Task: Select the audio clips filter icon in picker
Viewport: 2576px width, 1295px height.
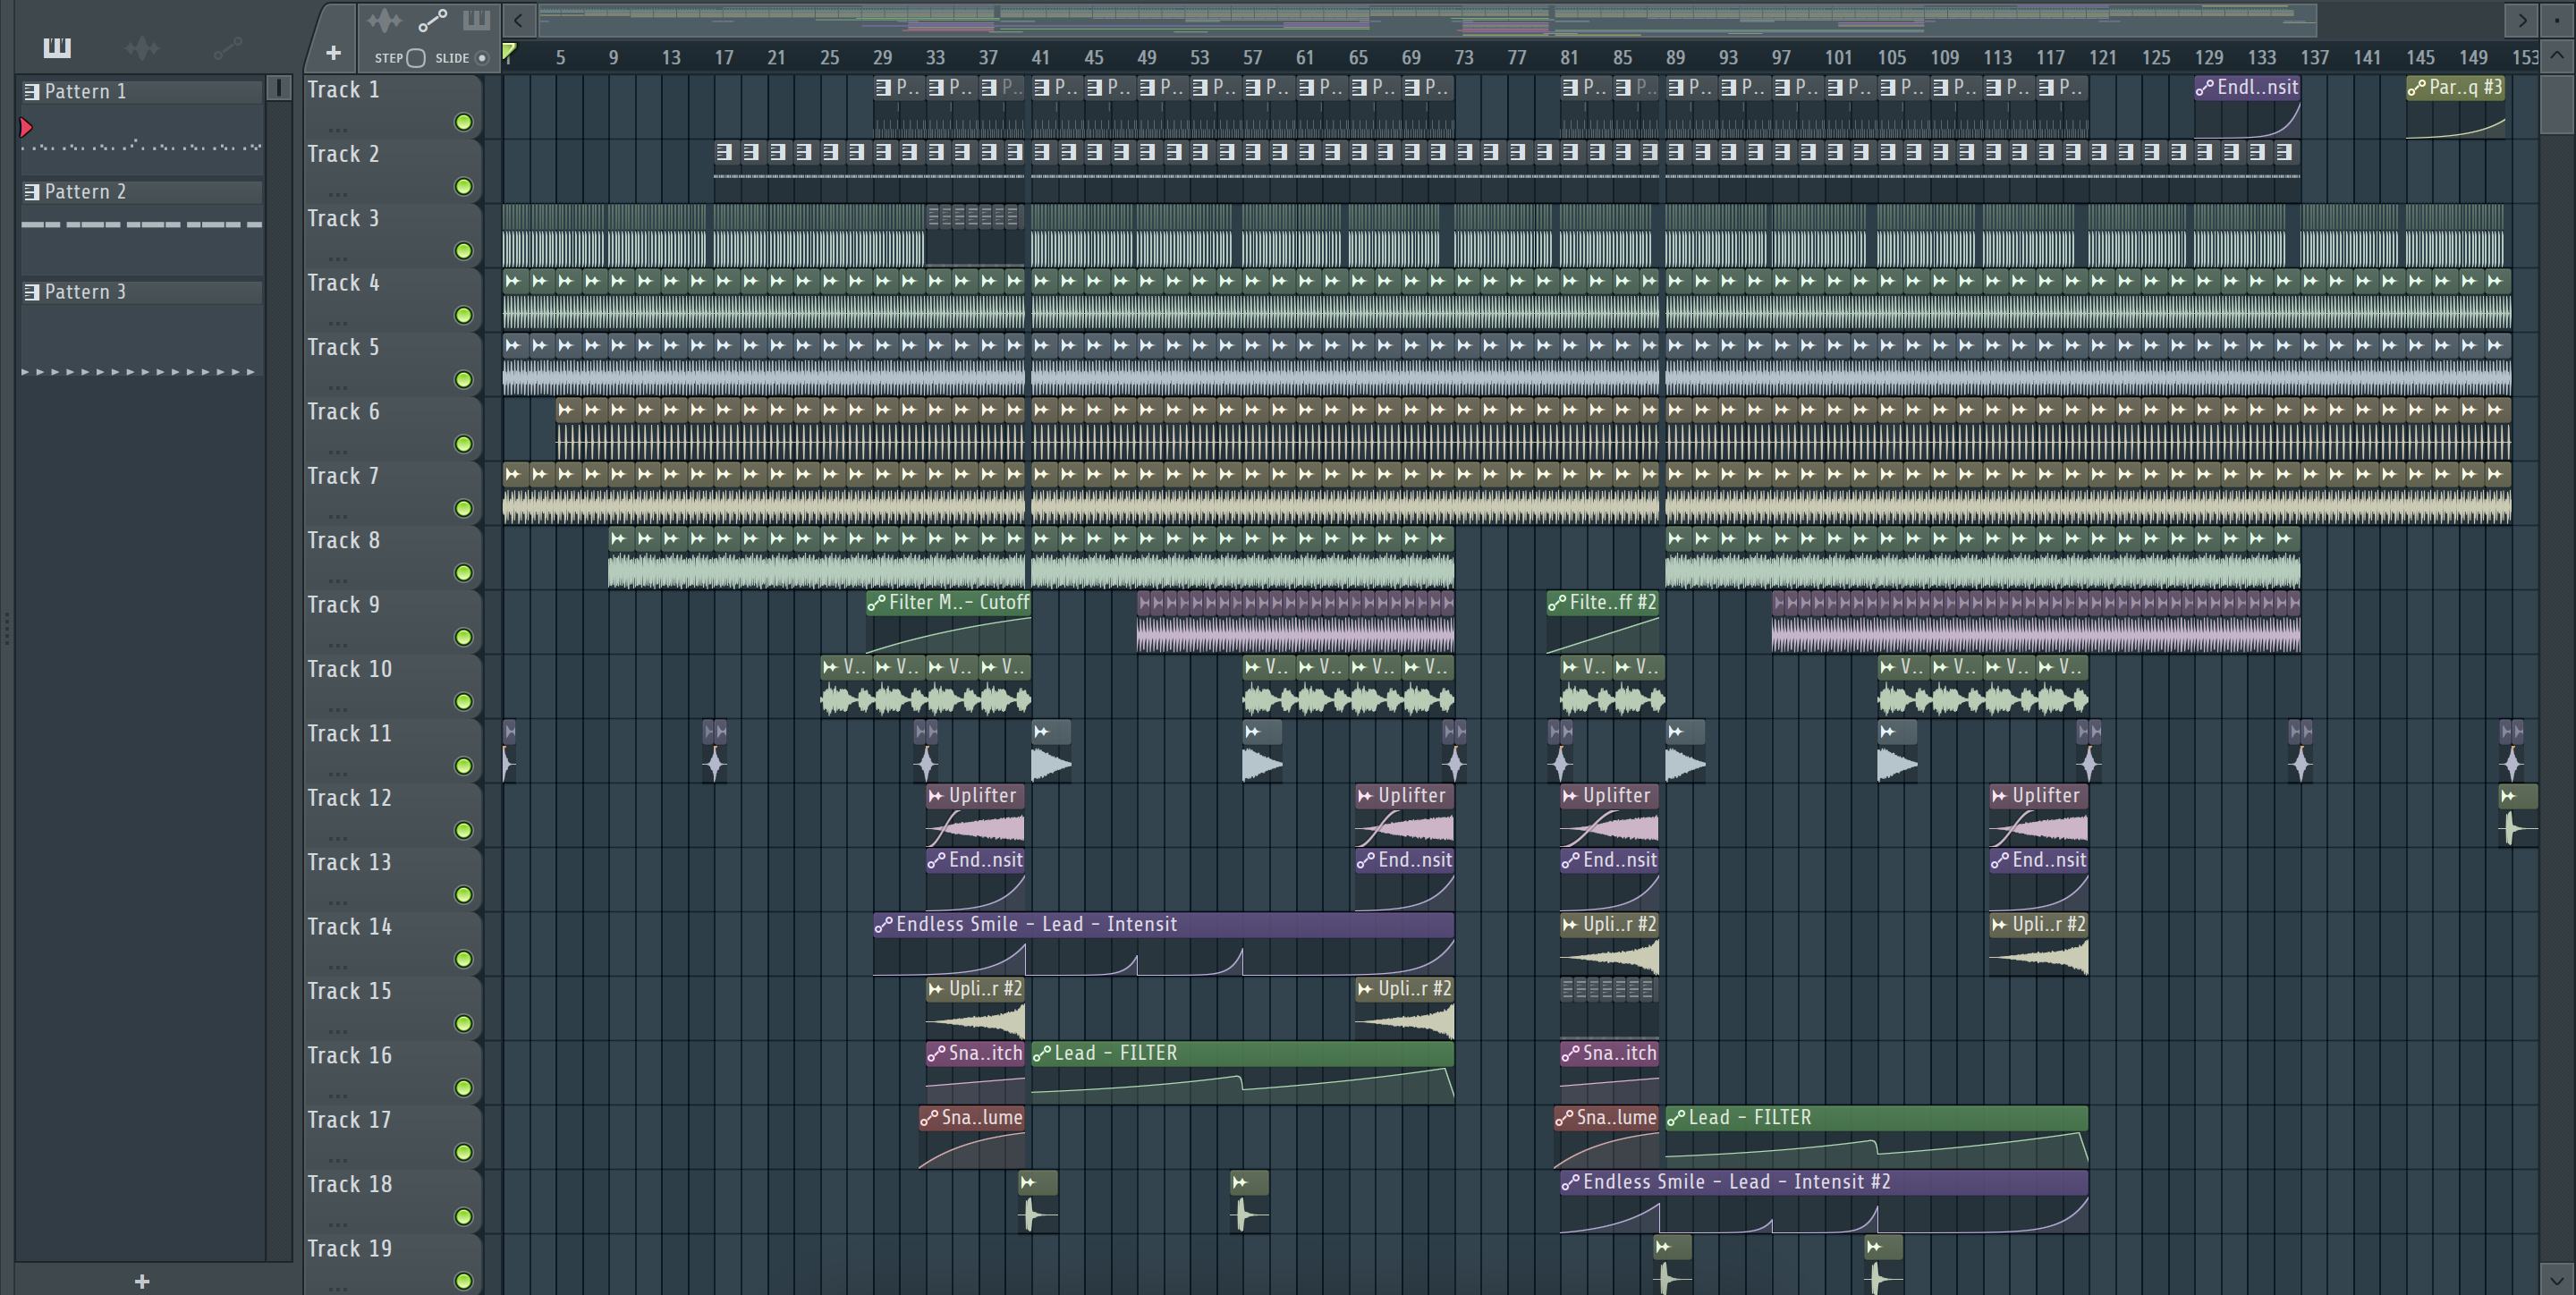Action: click(x=142, y=47)
